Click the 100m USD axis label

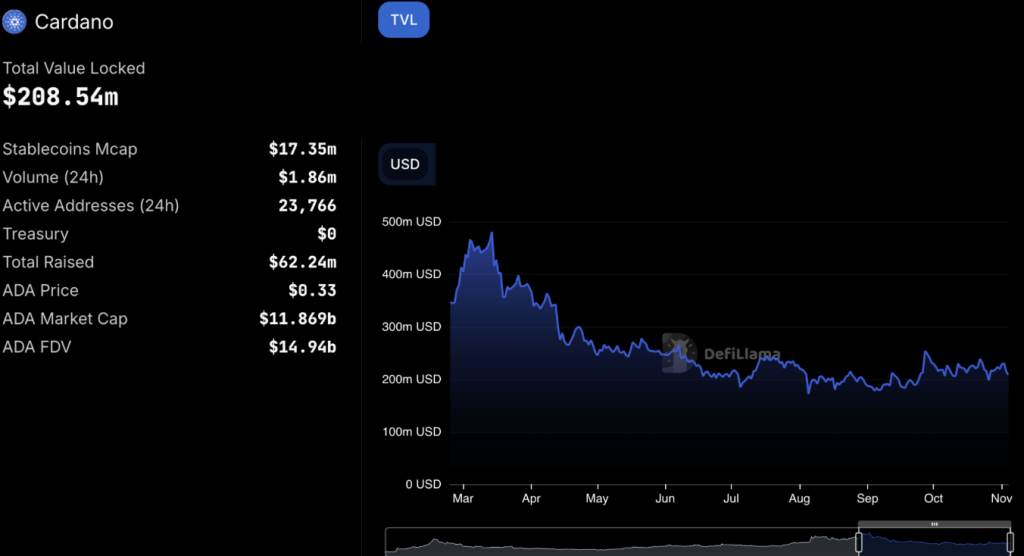411,432
